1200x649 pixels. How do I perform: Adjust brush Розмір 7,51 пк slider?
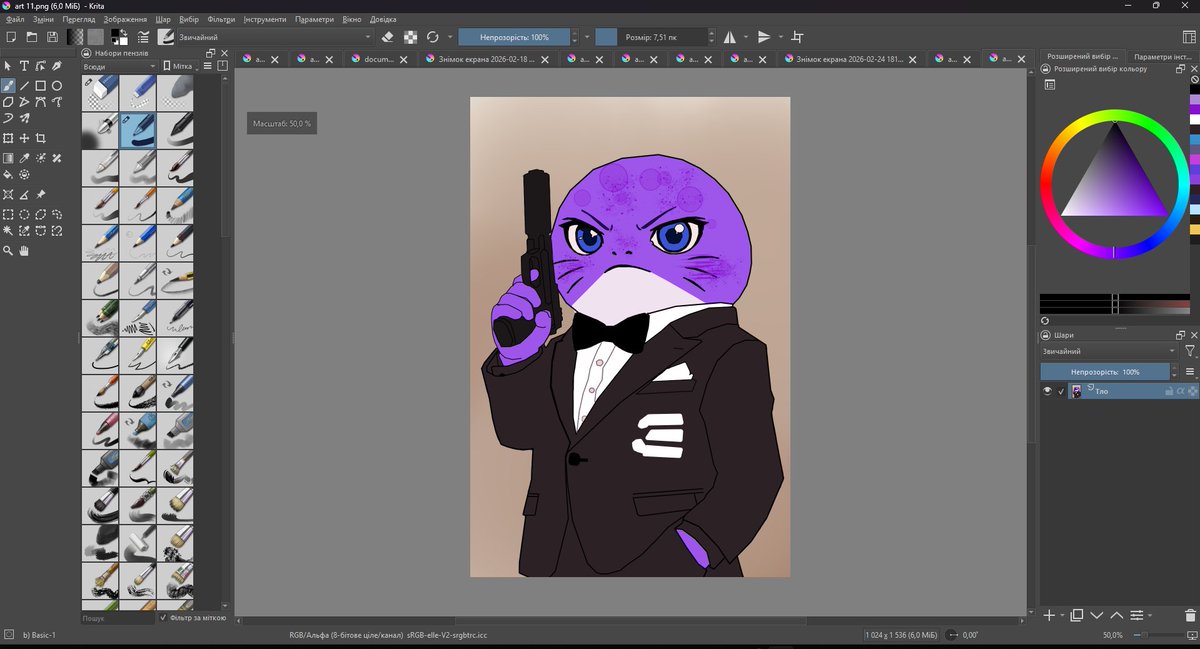651,37
